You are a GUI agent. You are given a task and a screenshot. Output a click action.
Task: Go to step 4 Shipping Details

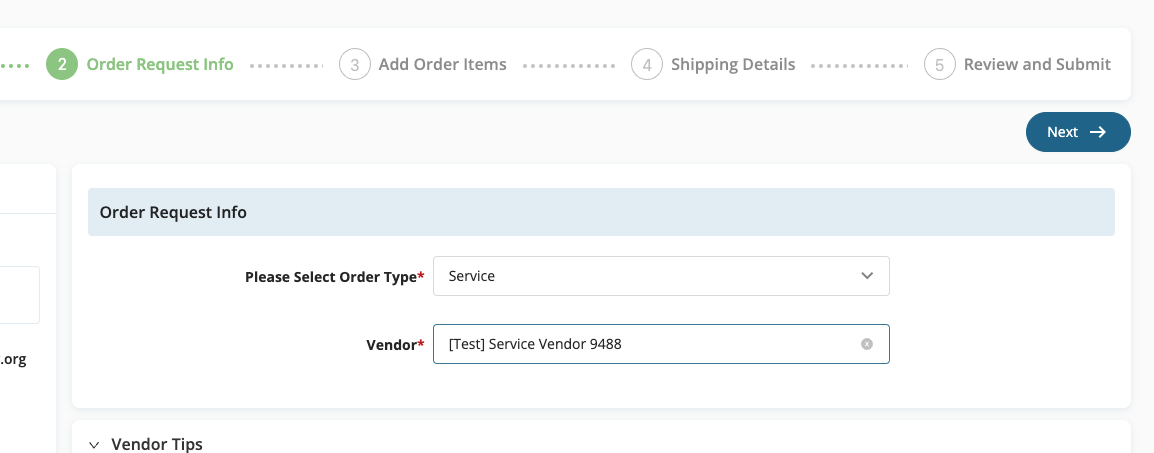[x=713, y=64]
